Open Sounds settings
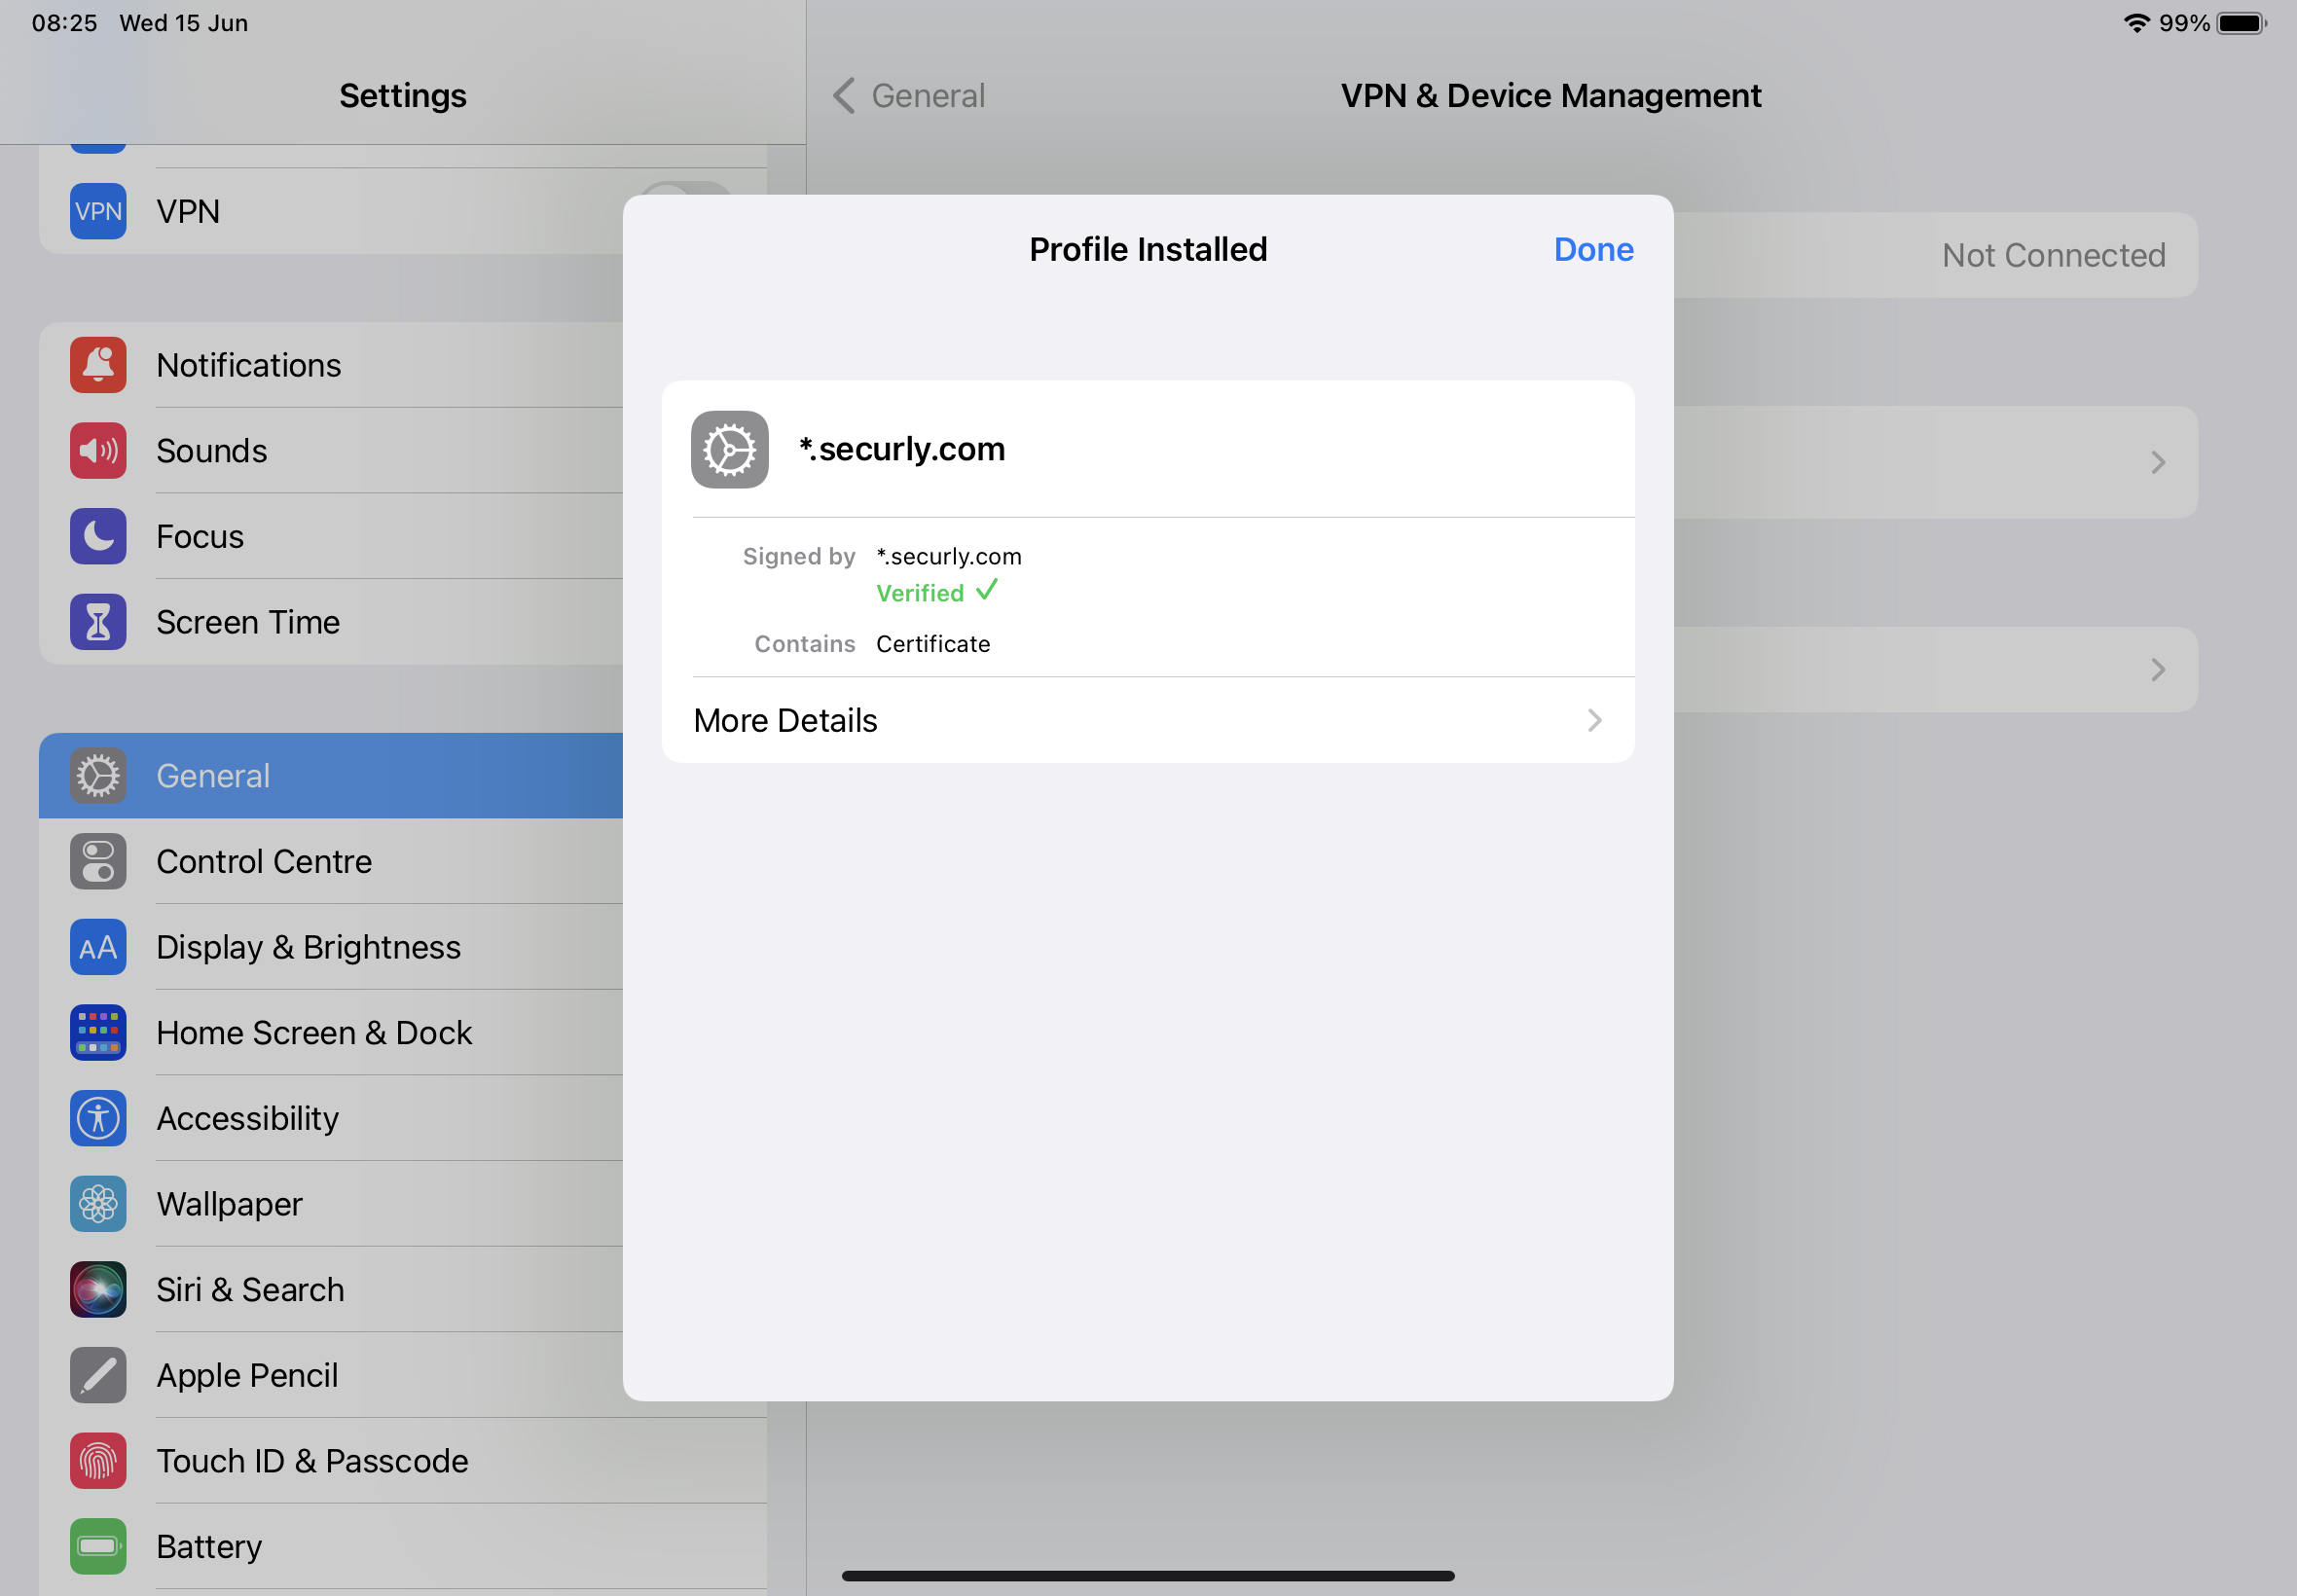Image resolution: width=2297 pixels, height=1596 pixels. pos(331,451)
